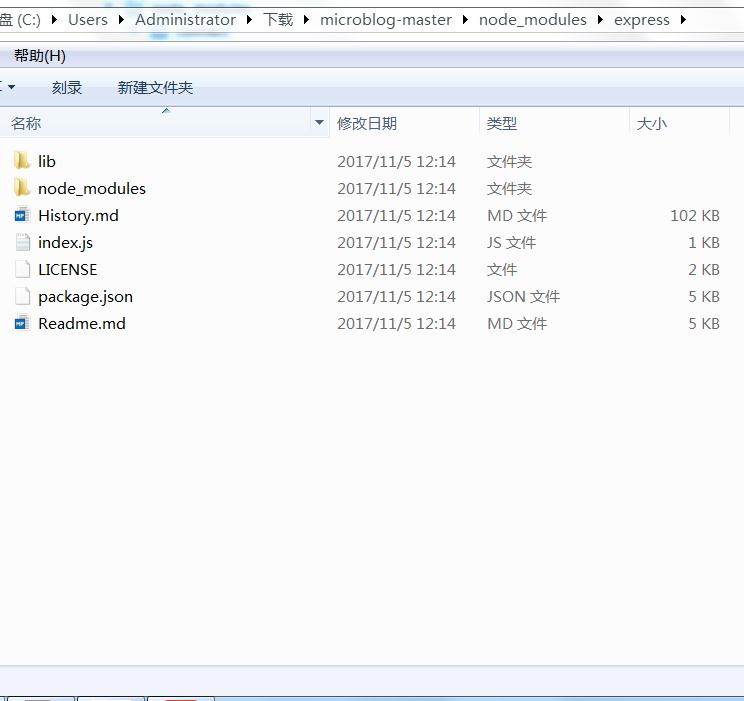Click the JSON 文件 type cell
The image size is (744, 701).
tap(523, 297)
